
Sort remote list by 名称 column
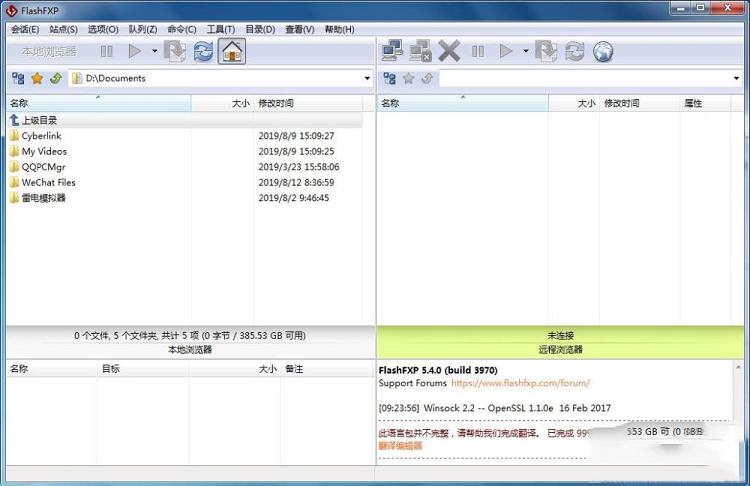pos(463,103)
